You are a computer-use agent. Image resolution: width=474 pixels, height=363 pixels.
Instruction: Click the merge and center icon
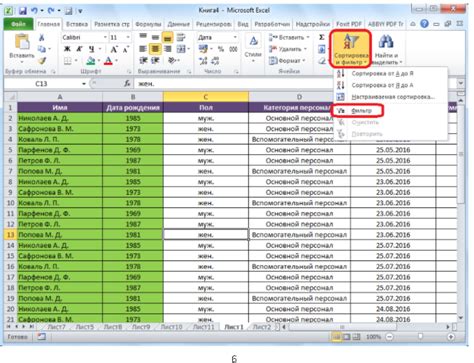click(x=181, y=49)
